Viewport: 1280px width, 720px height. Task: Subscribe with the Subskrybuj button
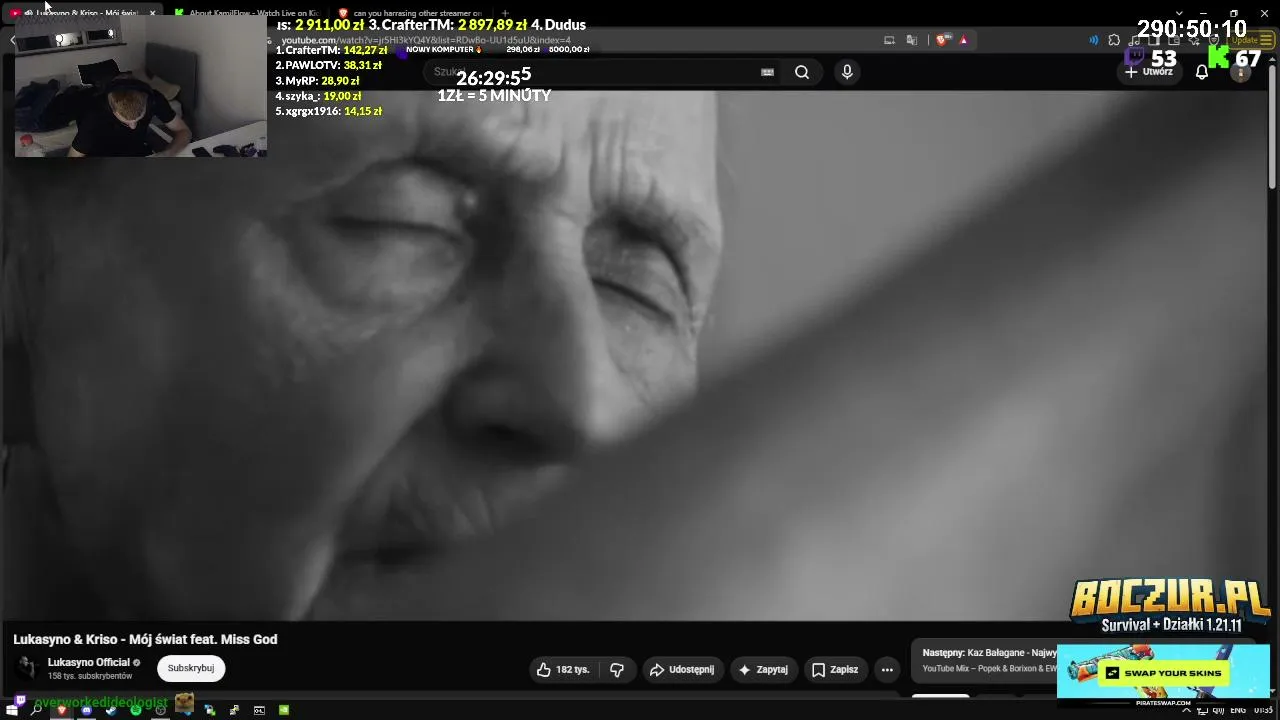click(191, 668)
